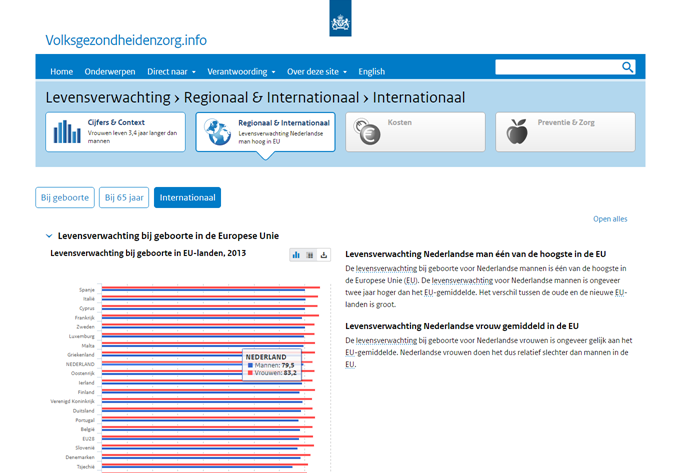Switch to the Bij geboorte tab
Viewport: 697px width, 473px height.
(66, 198)
